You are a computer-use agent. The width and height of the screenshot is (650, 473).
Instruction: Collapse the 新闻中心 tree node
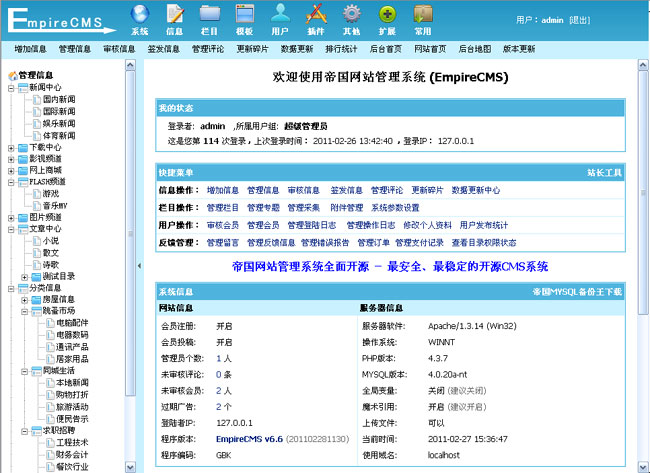pos(11,88)
